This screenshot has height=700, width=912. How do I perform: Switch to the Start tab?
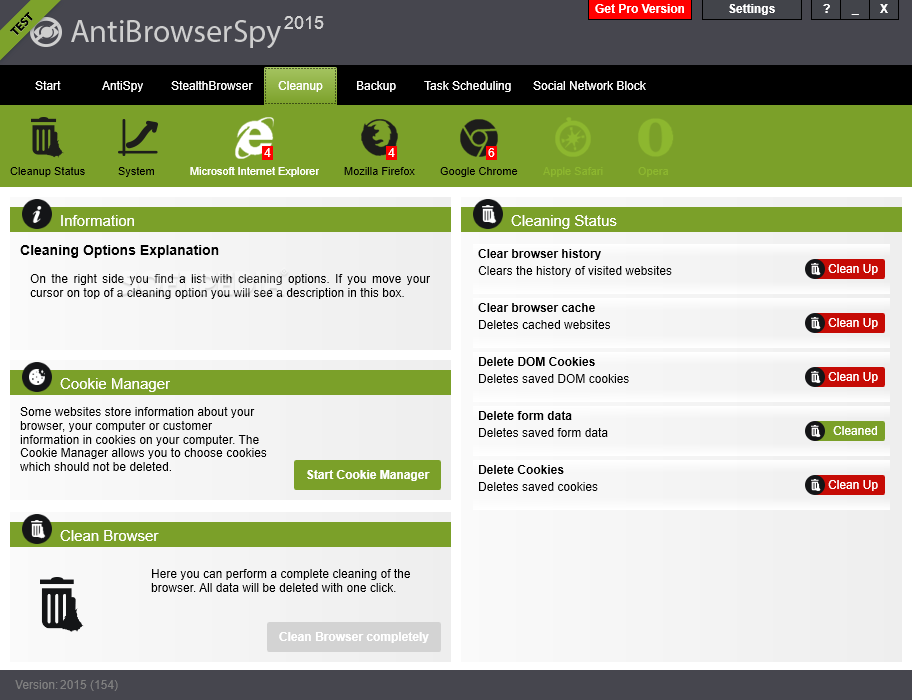point(48,86)
